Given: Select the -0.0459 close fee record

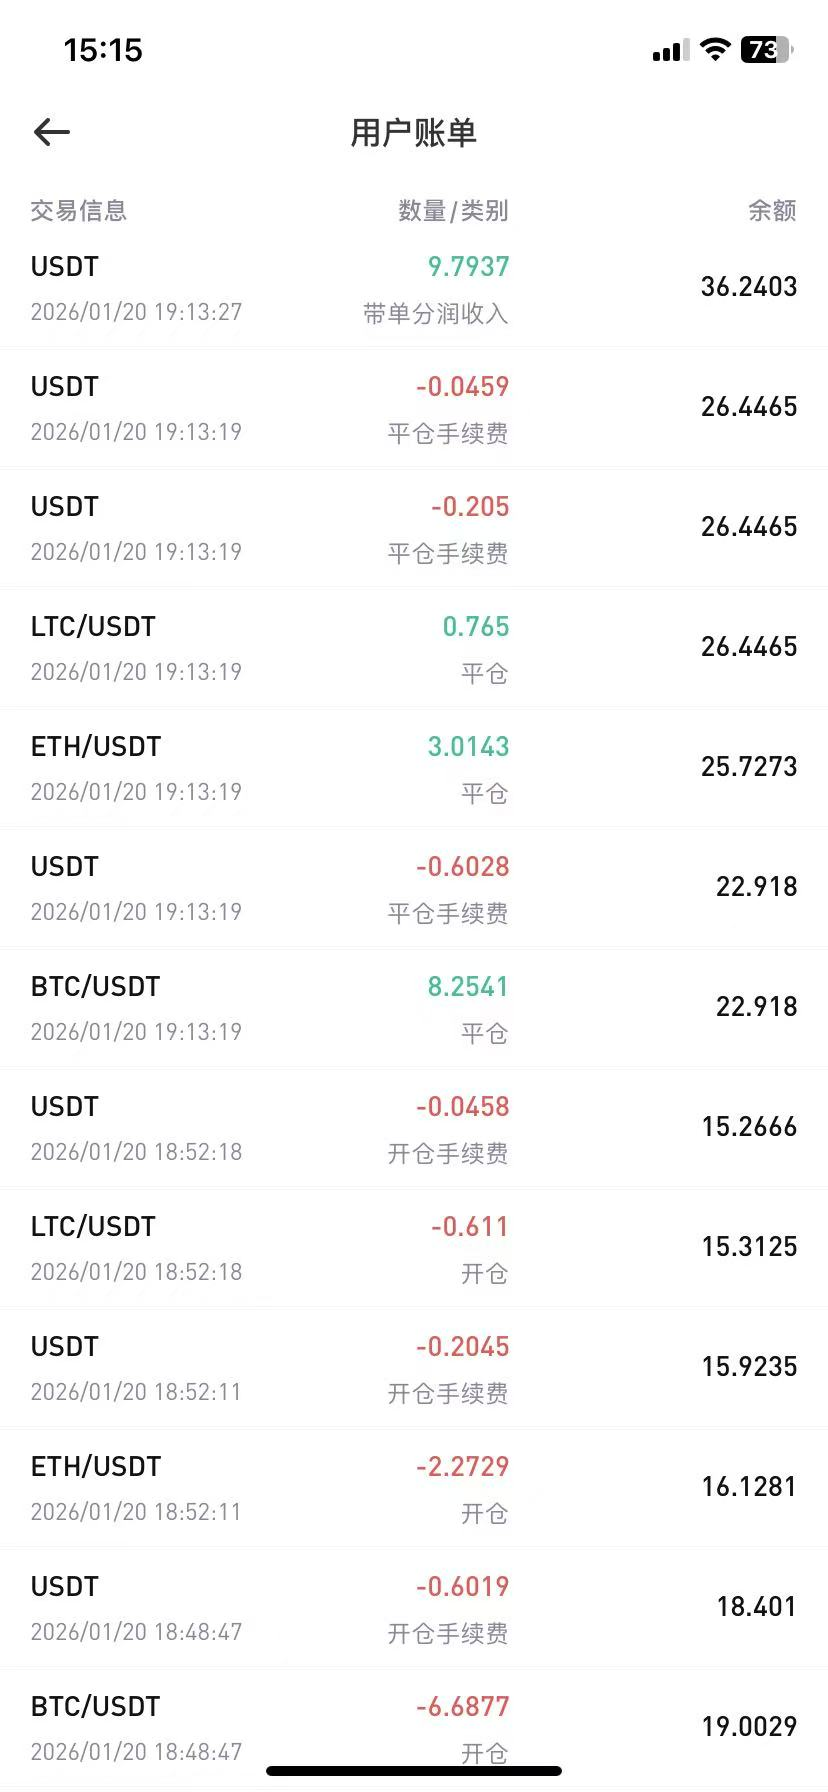Looking at the screenshot, I should point(414,408).
